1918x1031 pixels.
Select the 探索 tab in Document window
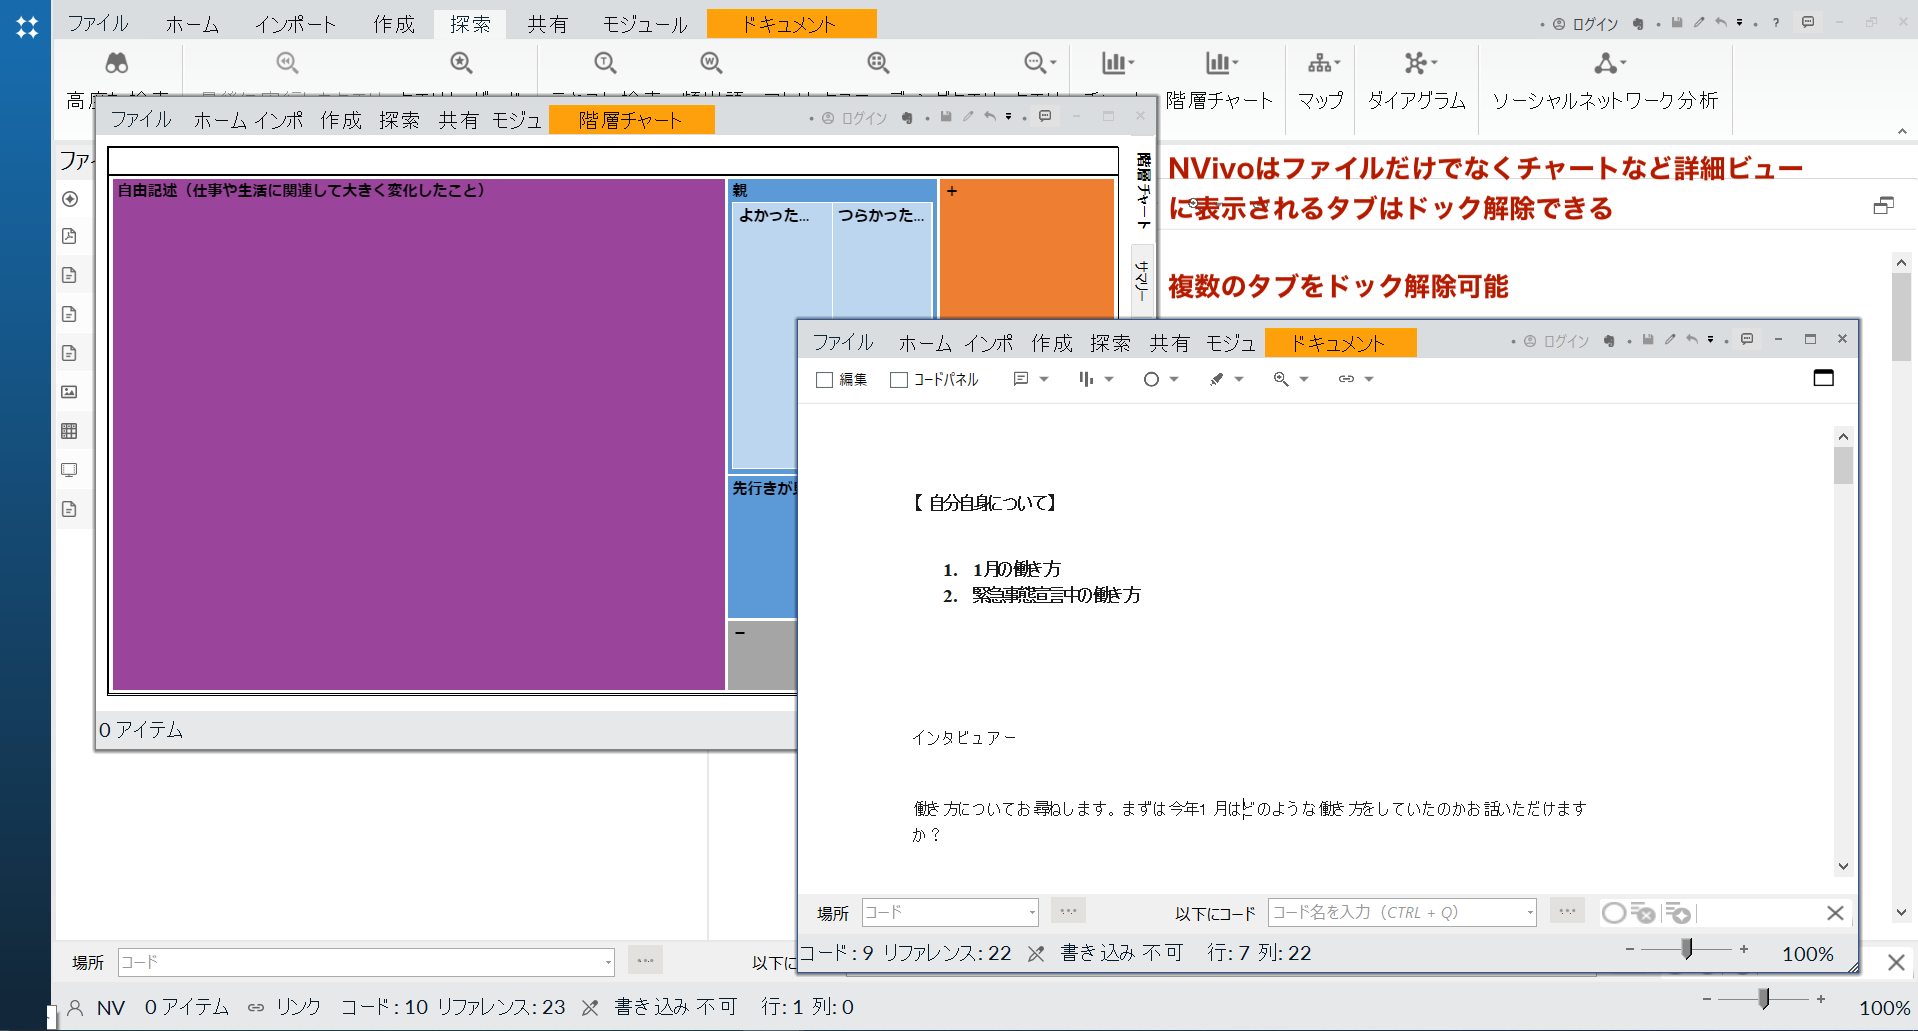(x=1110, y=343)
